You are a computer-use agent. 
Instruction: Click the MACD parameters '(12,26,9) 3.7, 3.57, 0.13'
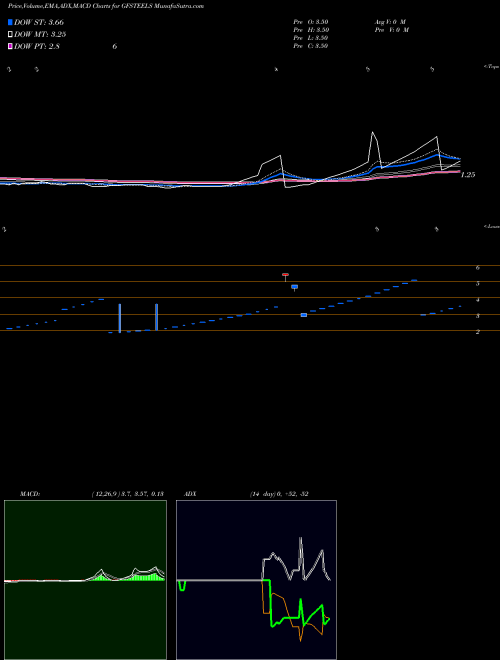[128, 494]
